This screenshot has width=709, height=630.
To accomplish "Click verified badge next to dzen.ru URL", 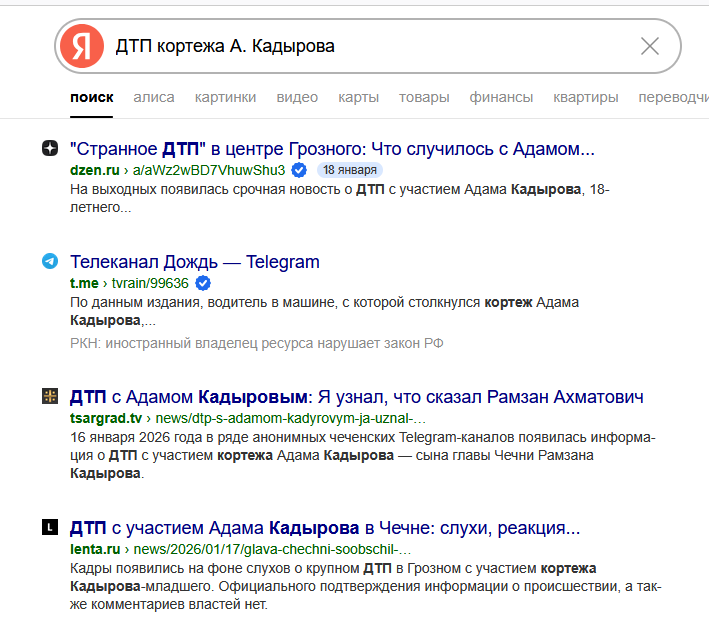I will point(299,170).
